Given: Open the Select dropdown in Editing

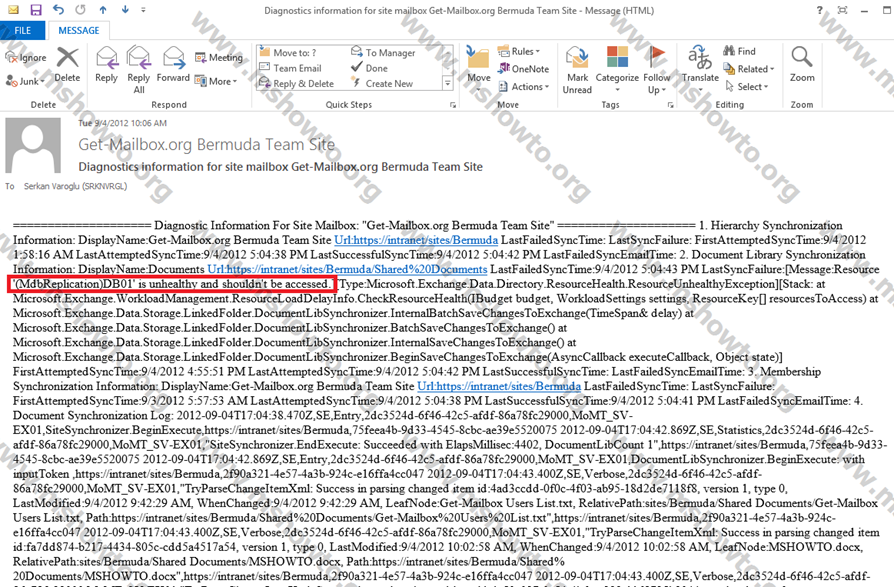Looking at the screenshot, I should (747, 87).
